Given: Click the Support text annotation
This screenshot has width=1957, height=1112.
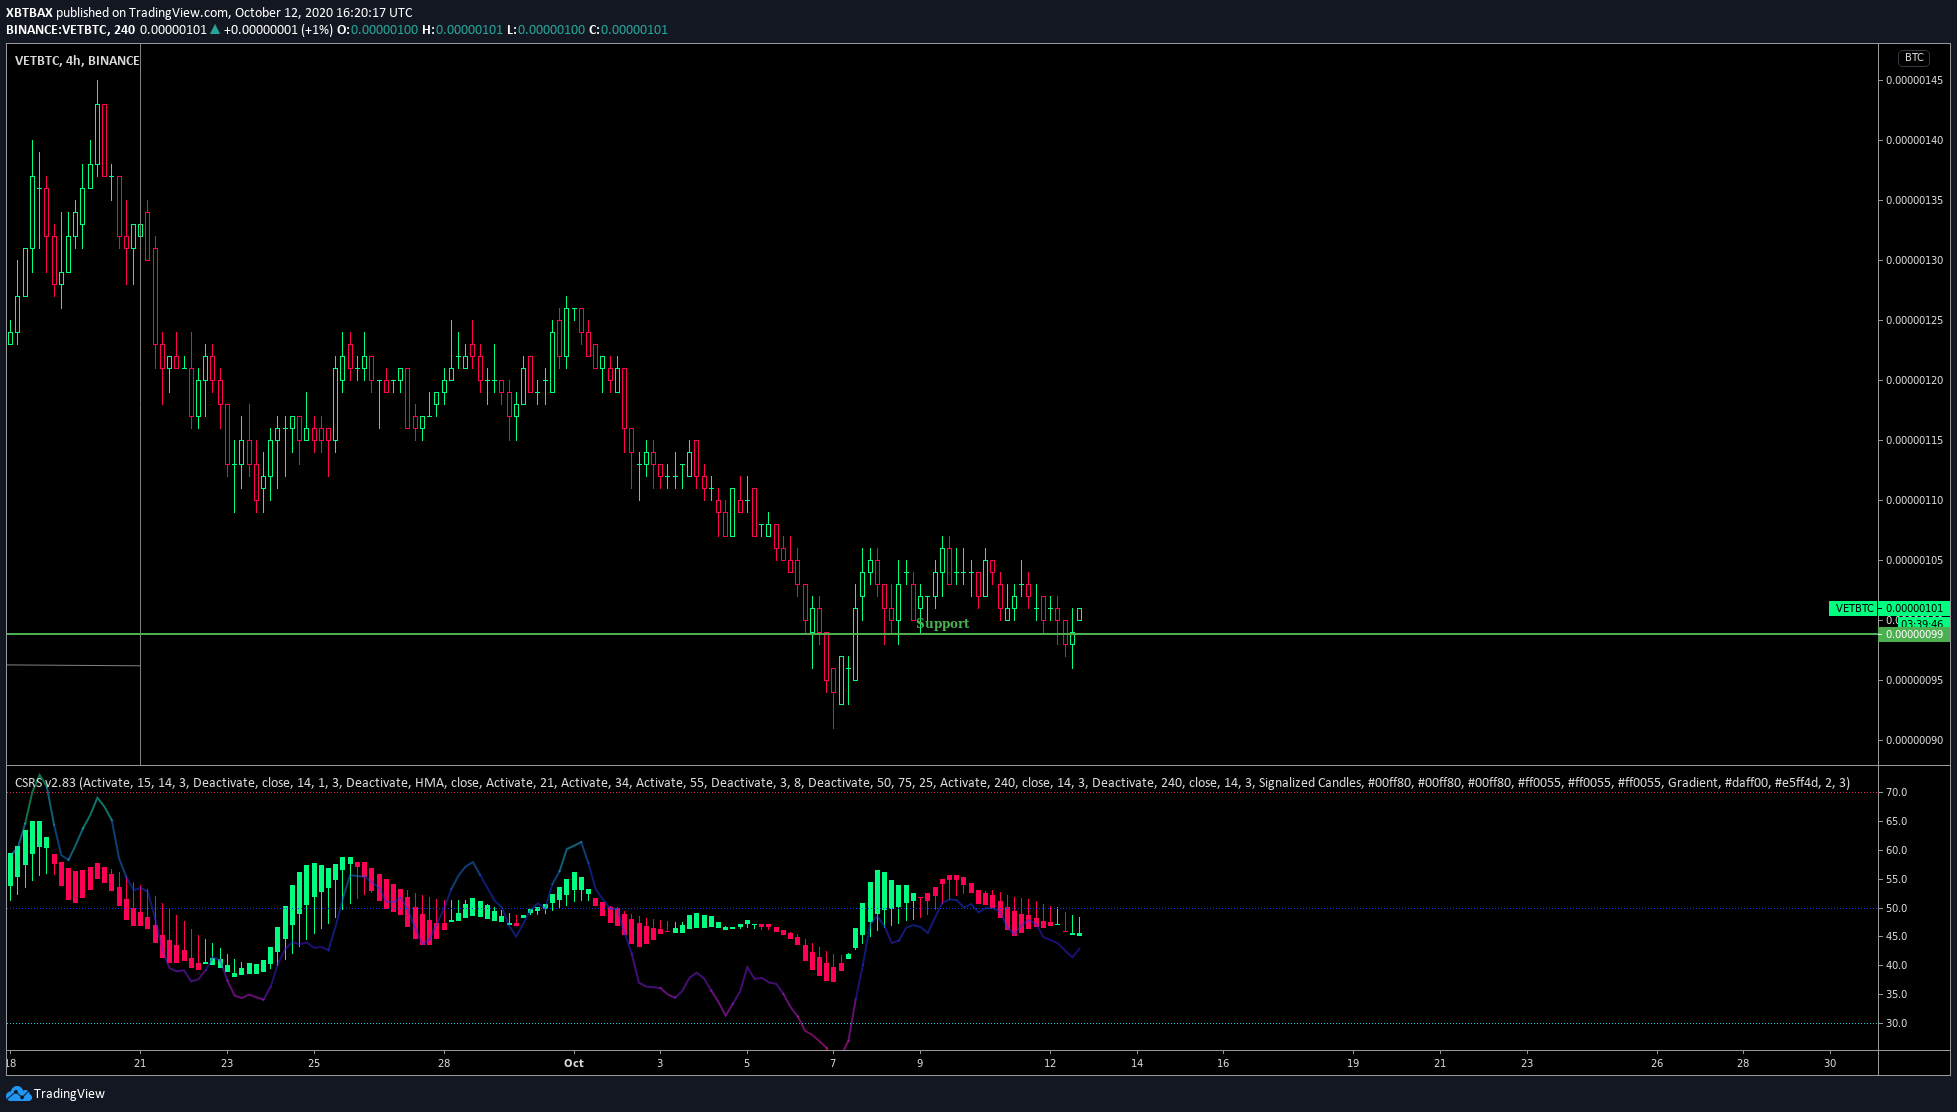Looking at the screenshot, I should tap(942, 623).
